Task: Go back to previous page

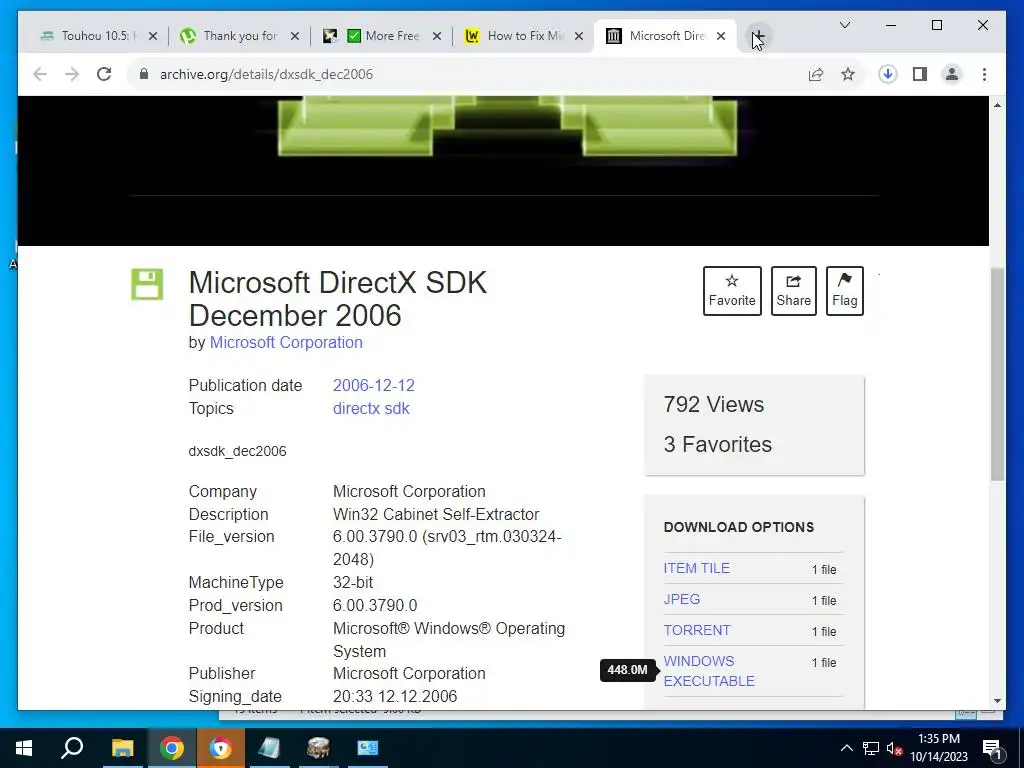Action: 40,74
